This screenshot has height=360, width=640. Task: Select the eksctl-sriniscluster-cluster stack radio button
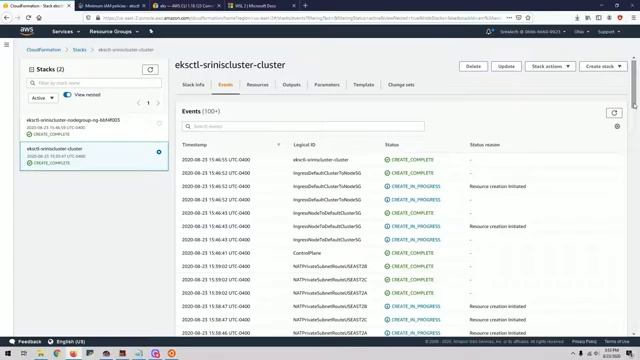pos(159,152)
